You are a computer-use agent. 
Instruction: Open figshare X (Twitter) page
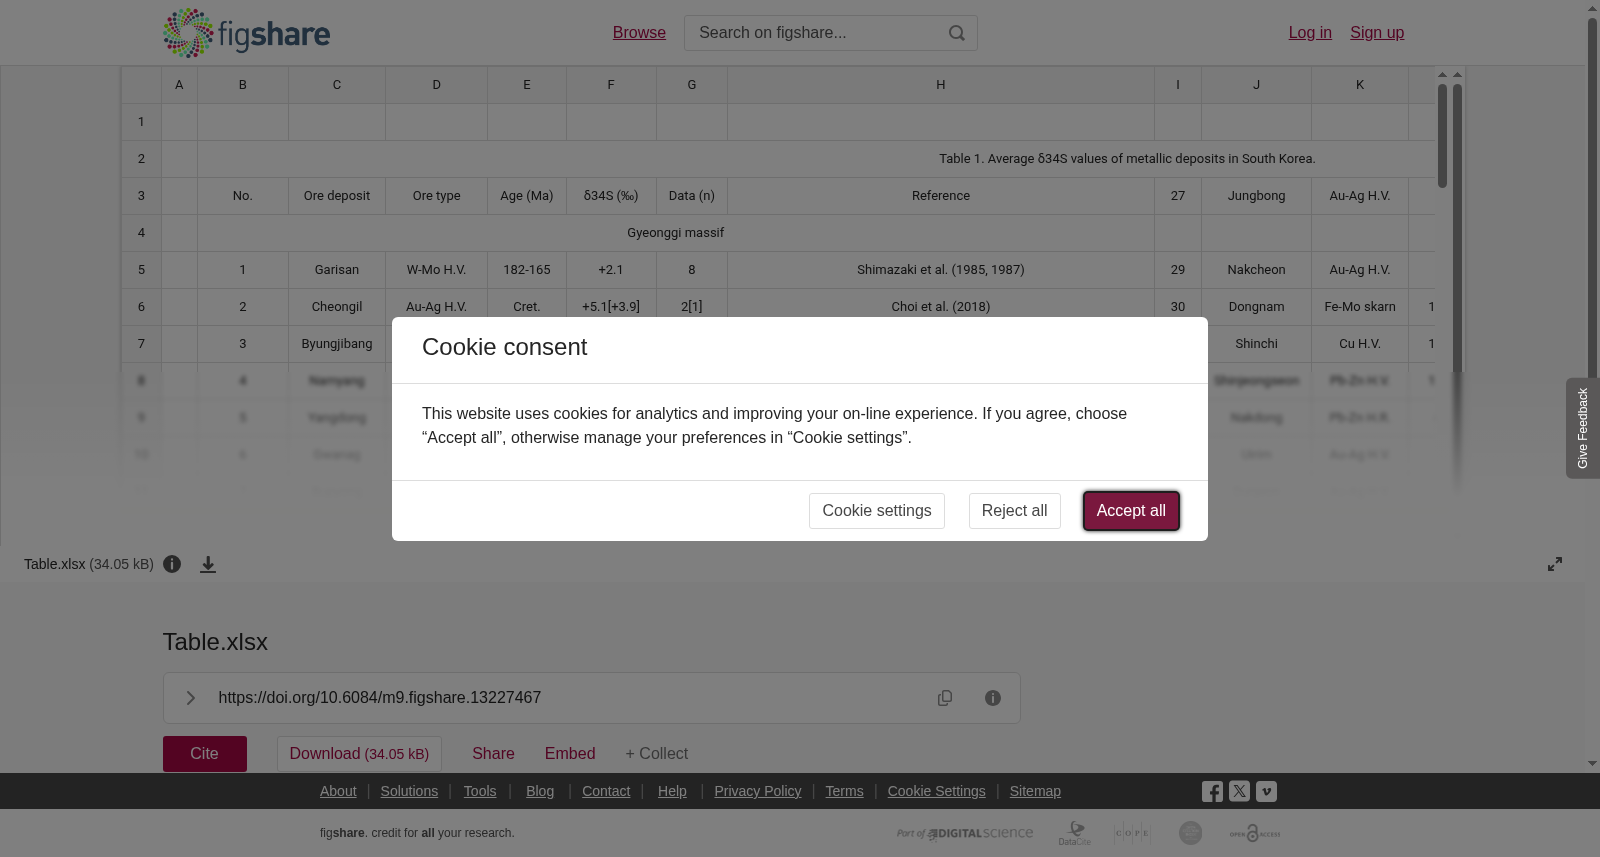pyautogui.click(x=1239, y=791)
